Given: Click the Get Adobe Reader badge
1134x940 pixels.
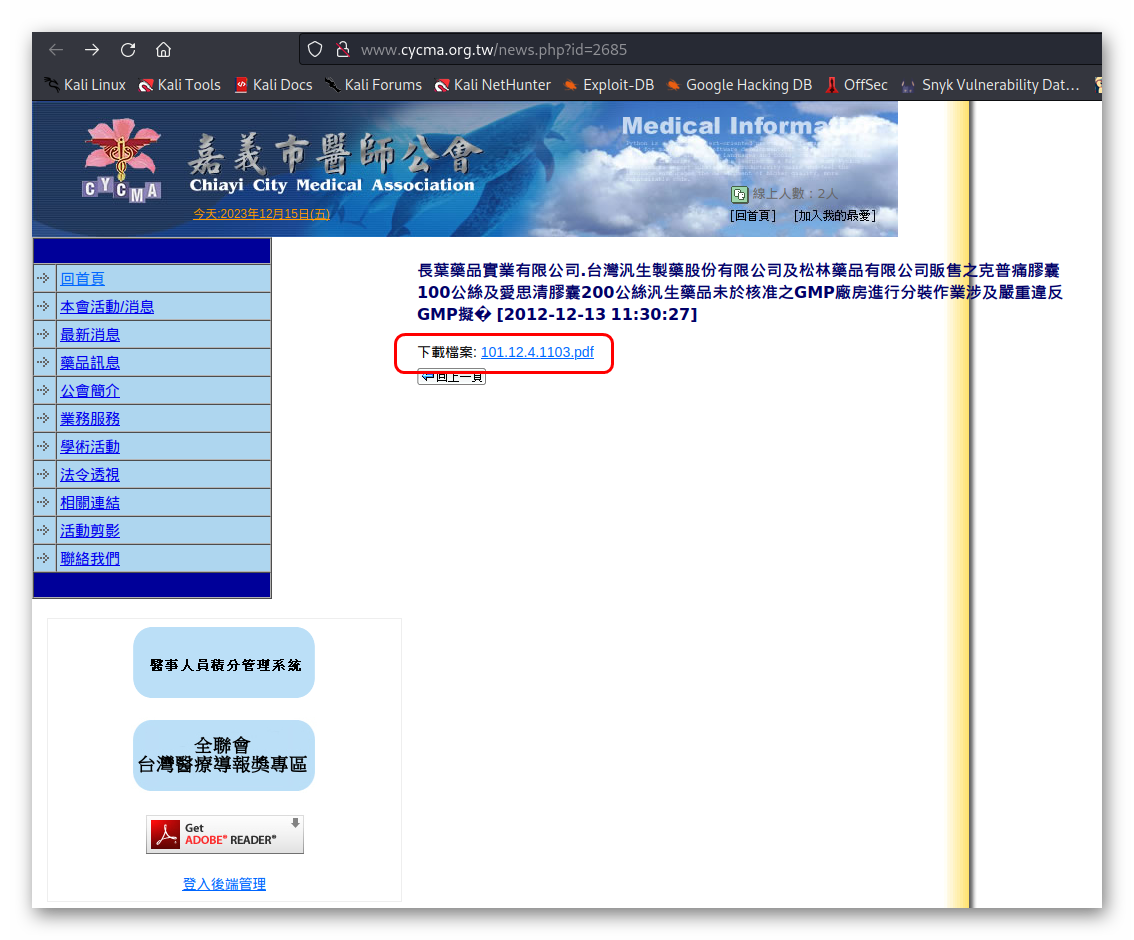Looking at the screenshot, I should (225, 834).
